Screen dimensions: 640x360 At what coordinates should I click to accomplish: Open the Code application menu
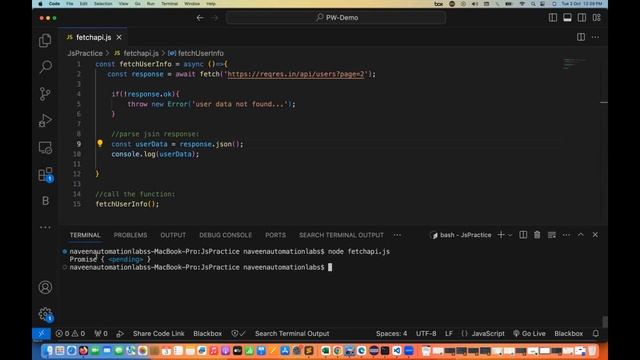tap(54, 4)
